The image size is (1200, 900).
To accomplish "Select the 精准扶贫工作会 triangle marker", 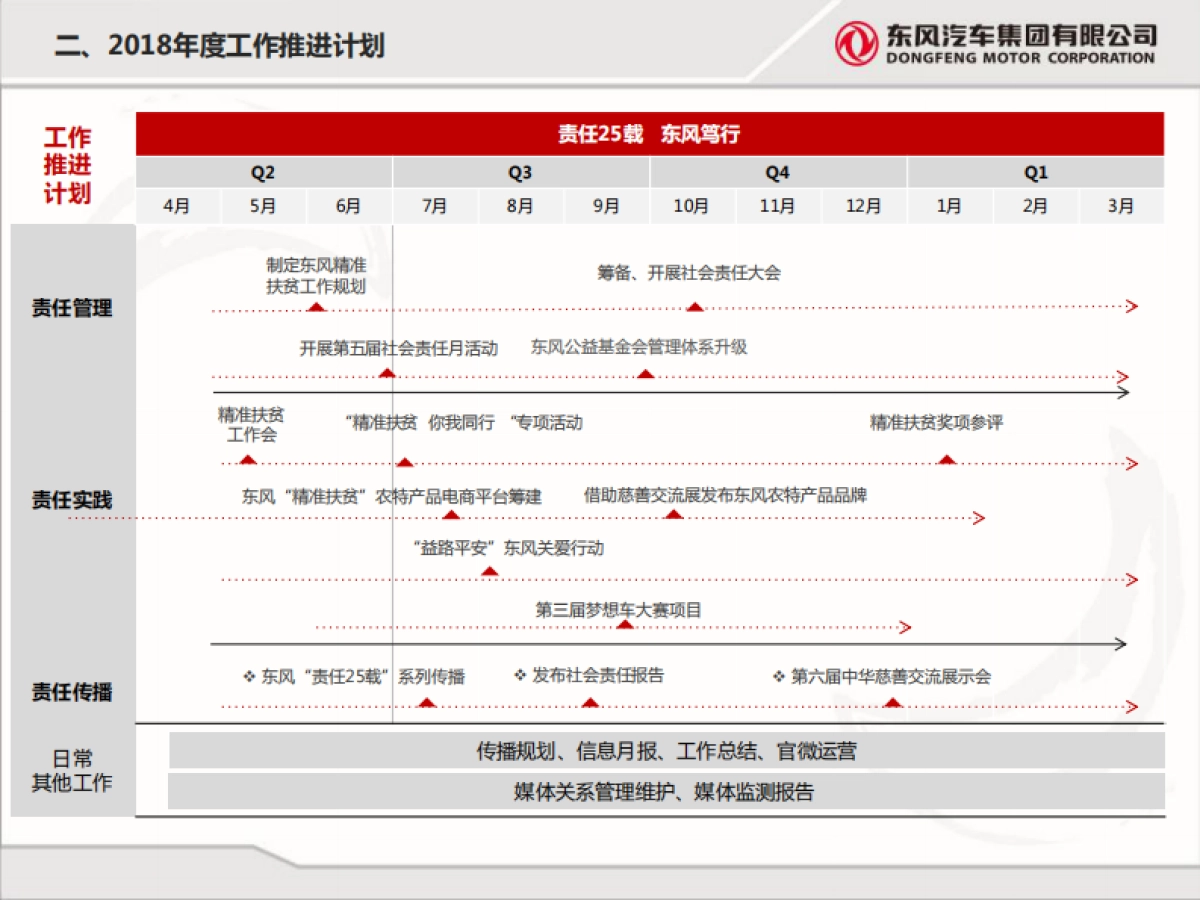I will click(x=248, y=461).
